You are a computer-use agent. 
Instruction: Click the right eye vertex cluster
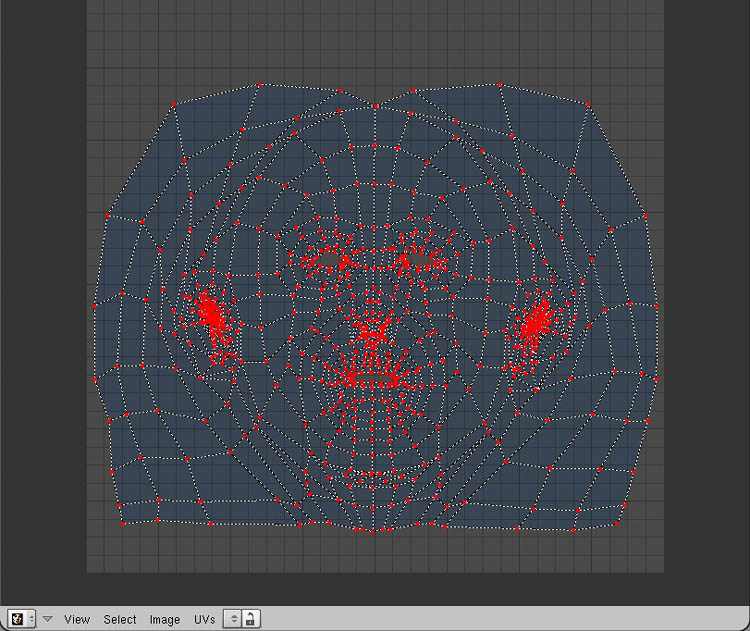point(413,260)
